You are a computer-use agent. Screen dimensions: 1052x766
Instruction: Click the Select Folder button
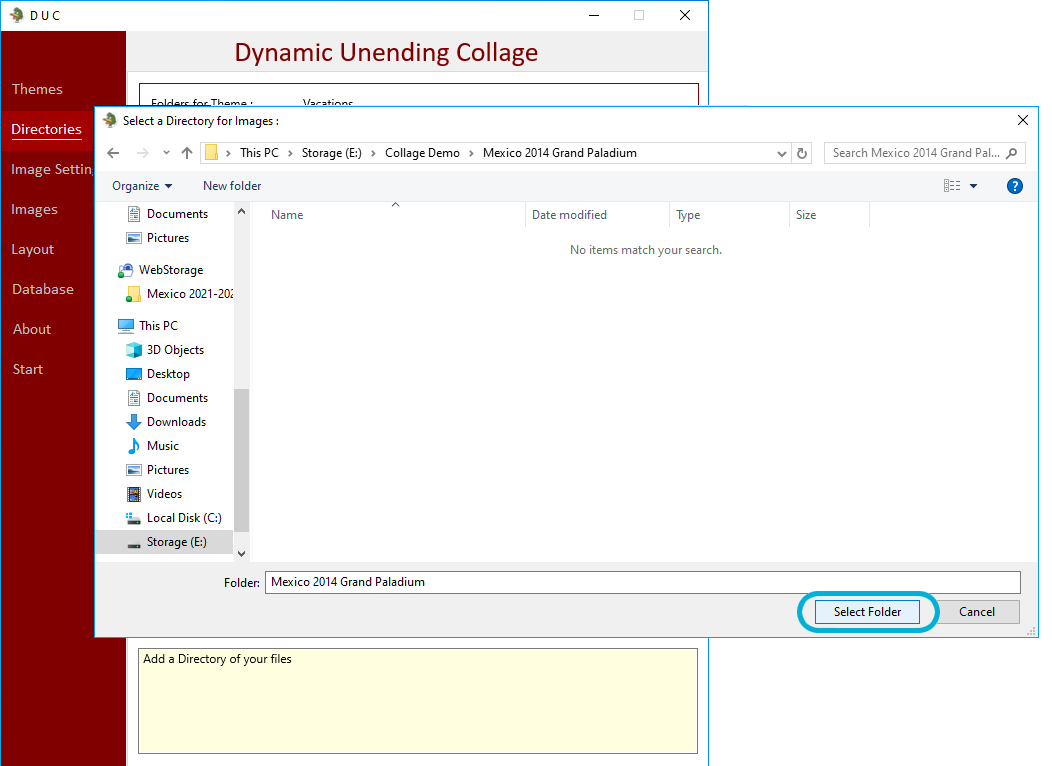[867, 612]
